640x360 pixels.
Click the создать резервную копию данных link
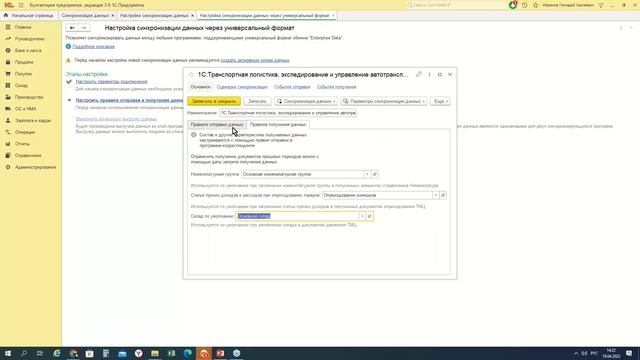tap(255, 60)
